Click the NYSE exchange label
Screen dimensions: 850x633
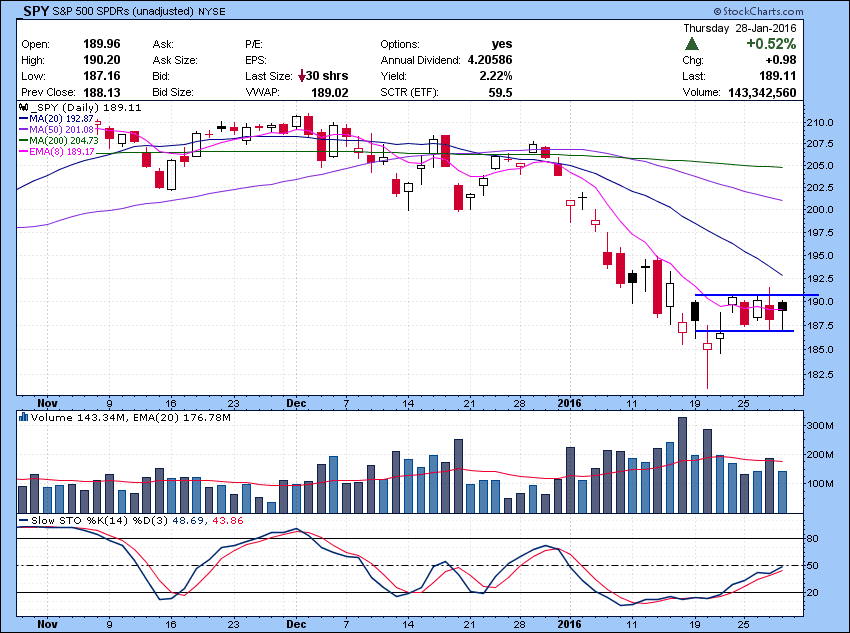click(211, 11)
